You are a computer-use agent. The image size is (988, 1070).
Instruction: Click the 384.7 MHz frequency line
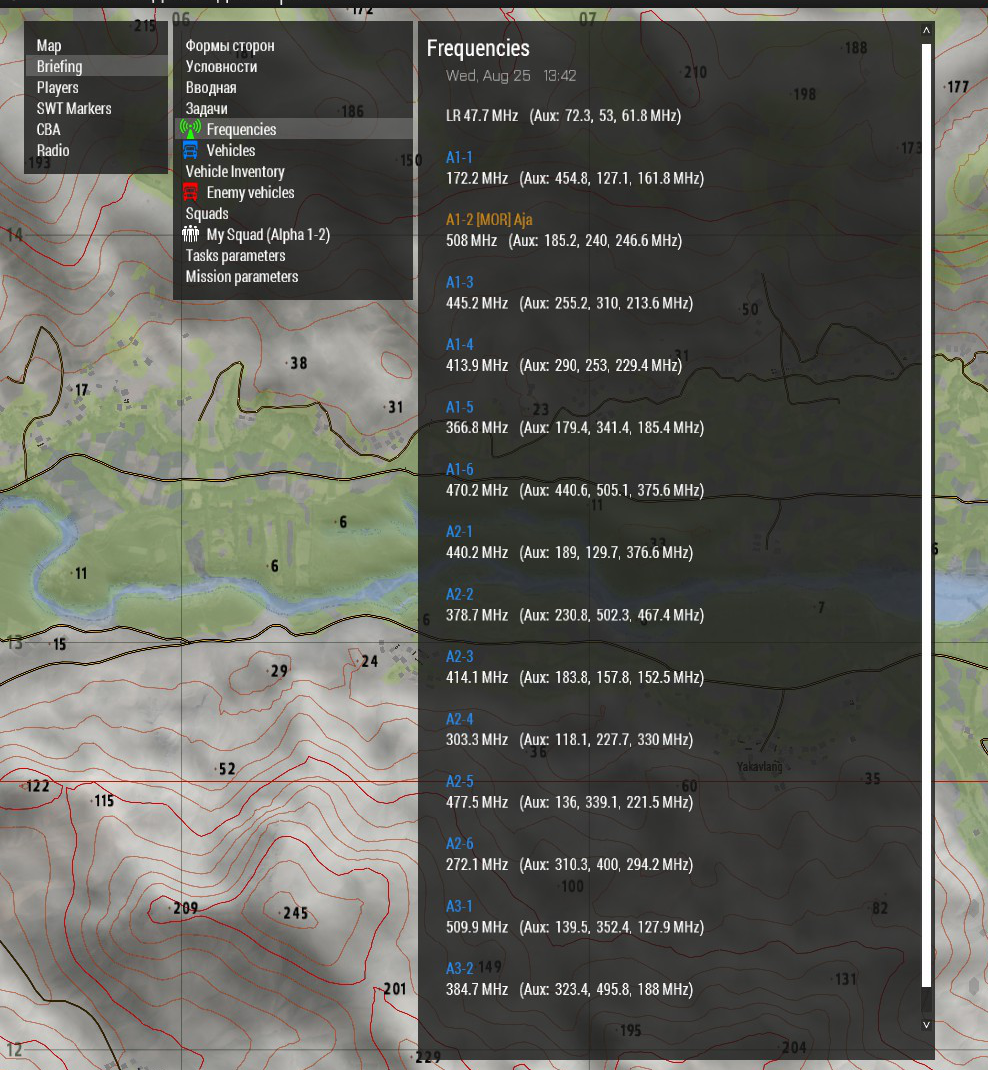(569, 989)
